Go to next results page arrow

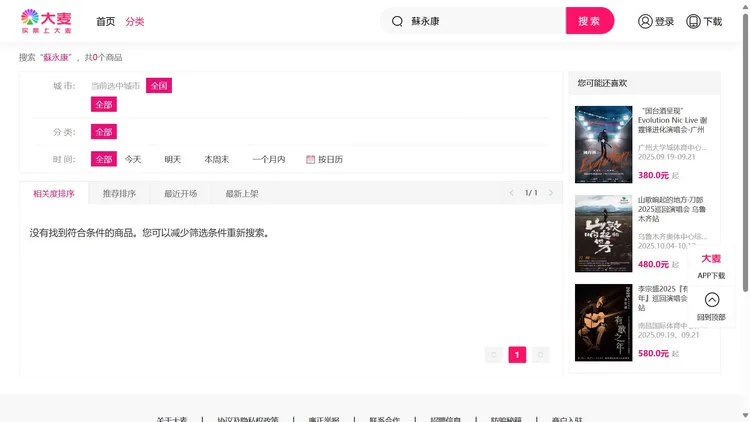click(541, 354)
